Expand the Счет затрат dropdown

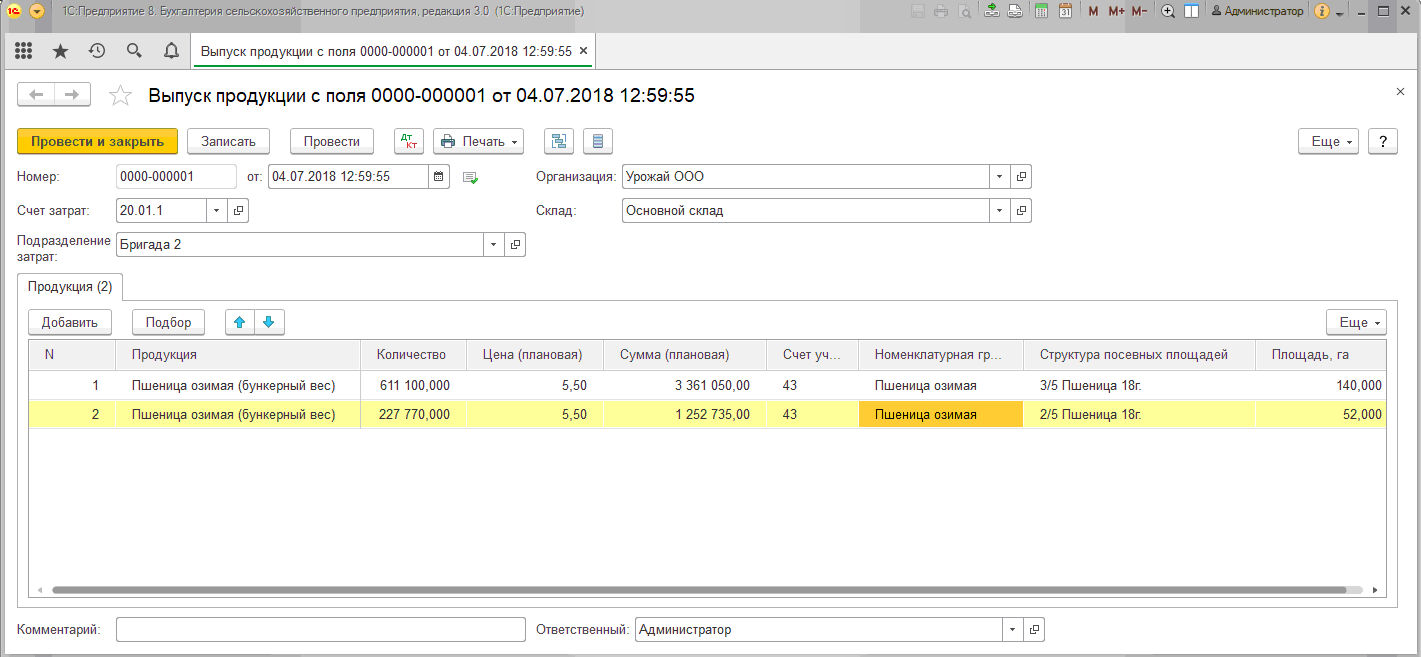tap(218, 211)
